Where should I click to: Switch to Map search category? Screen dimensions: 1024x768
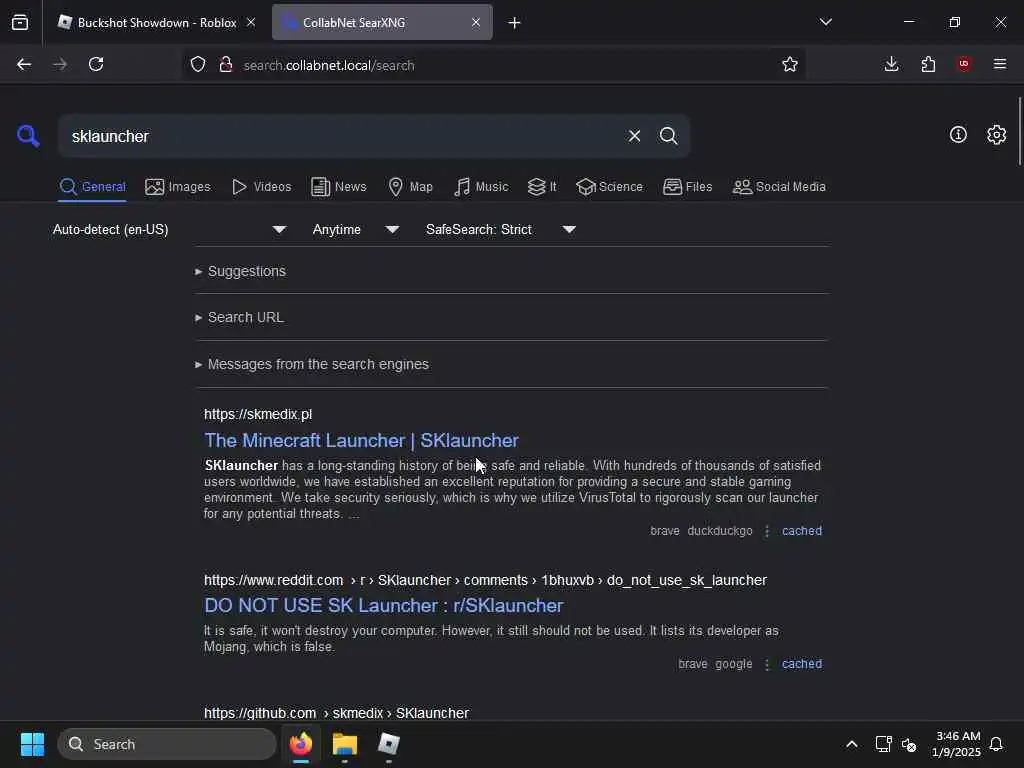coord(410,187)
